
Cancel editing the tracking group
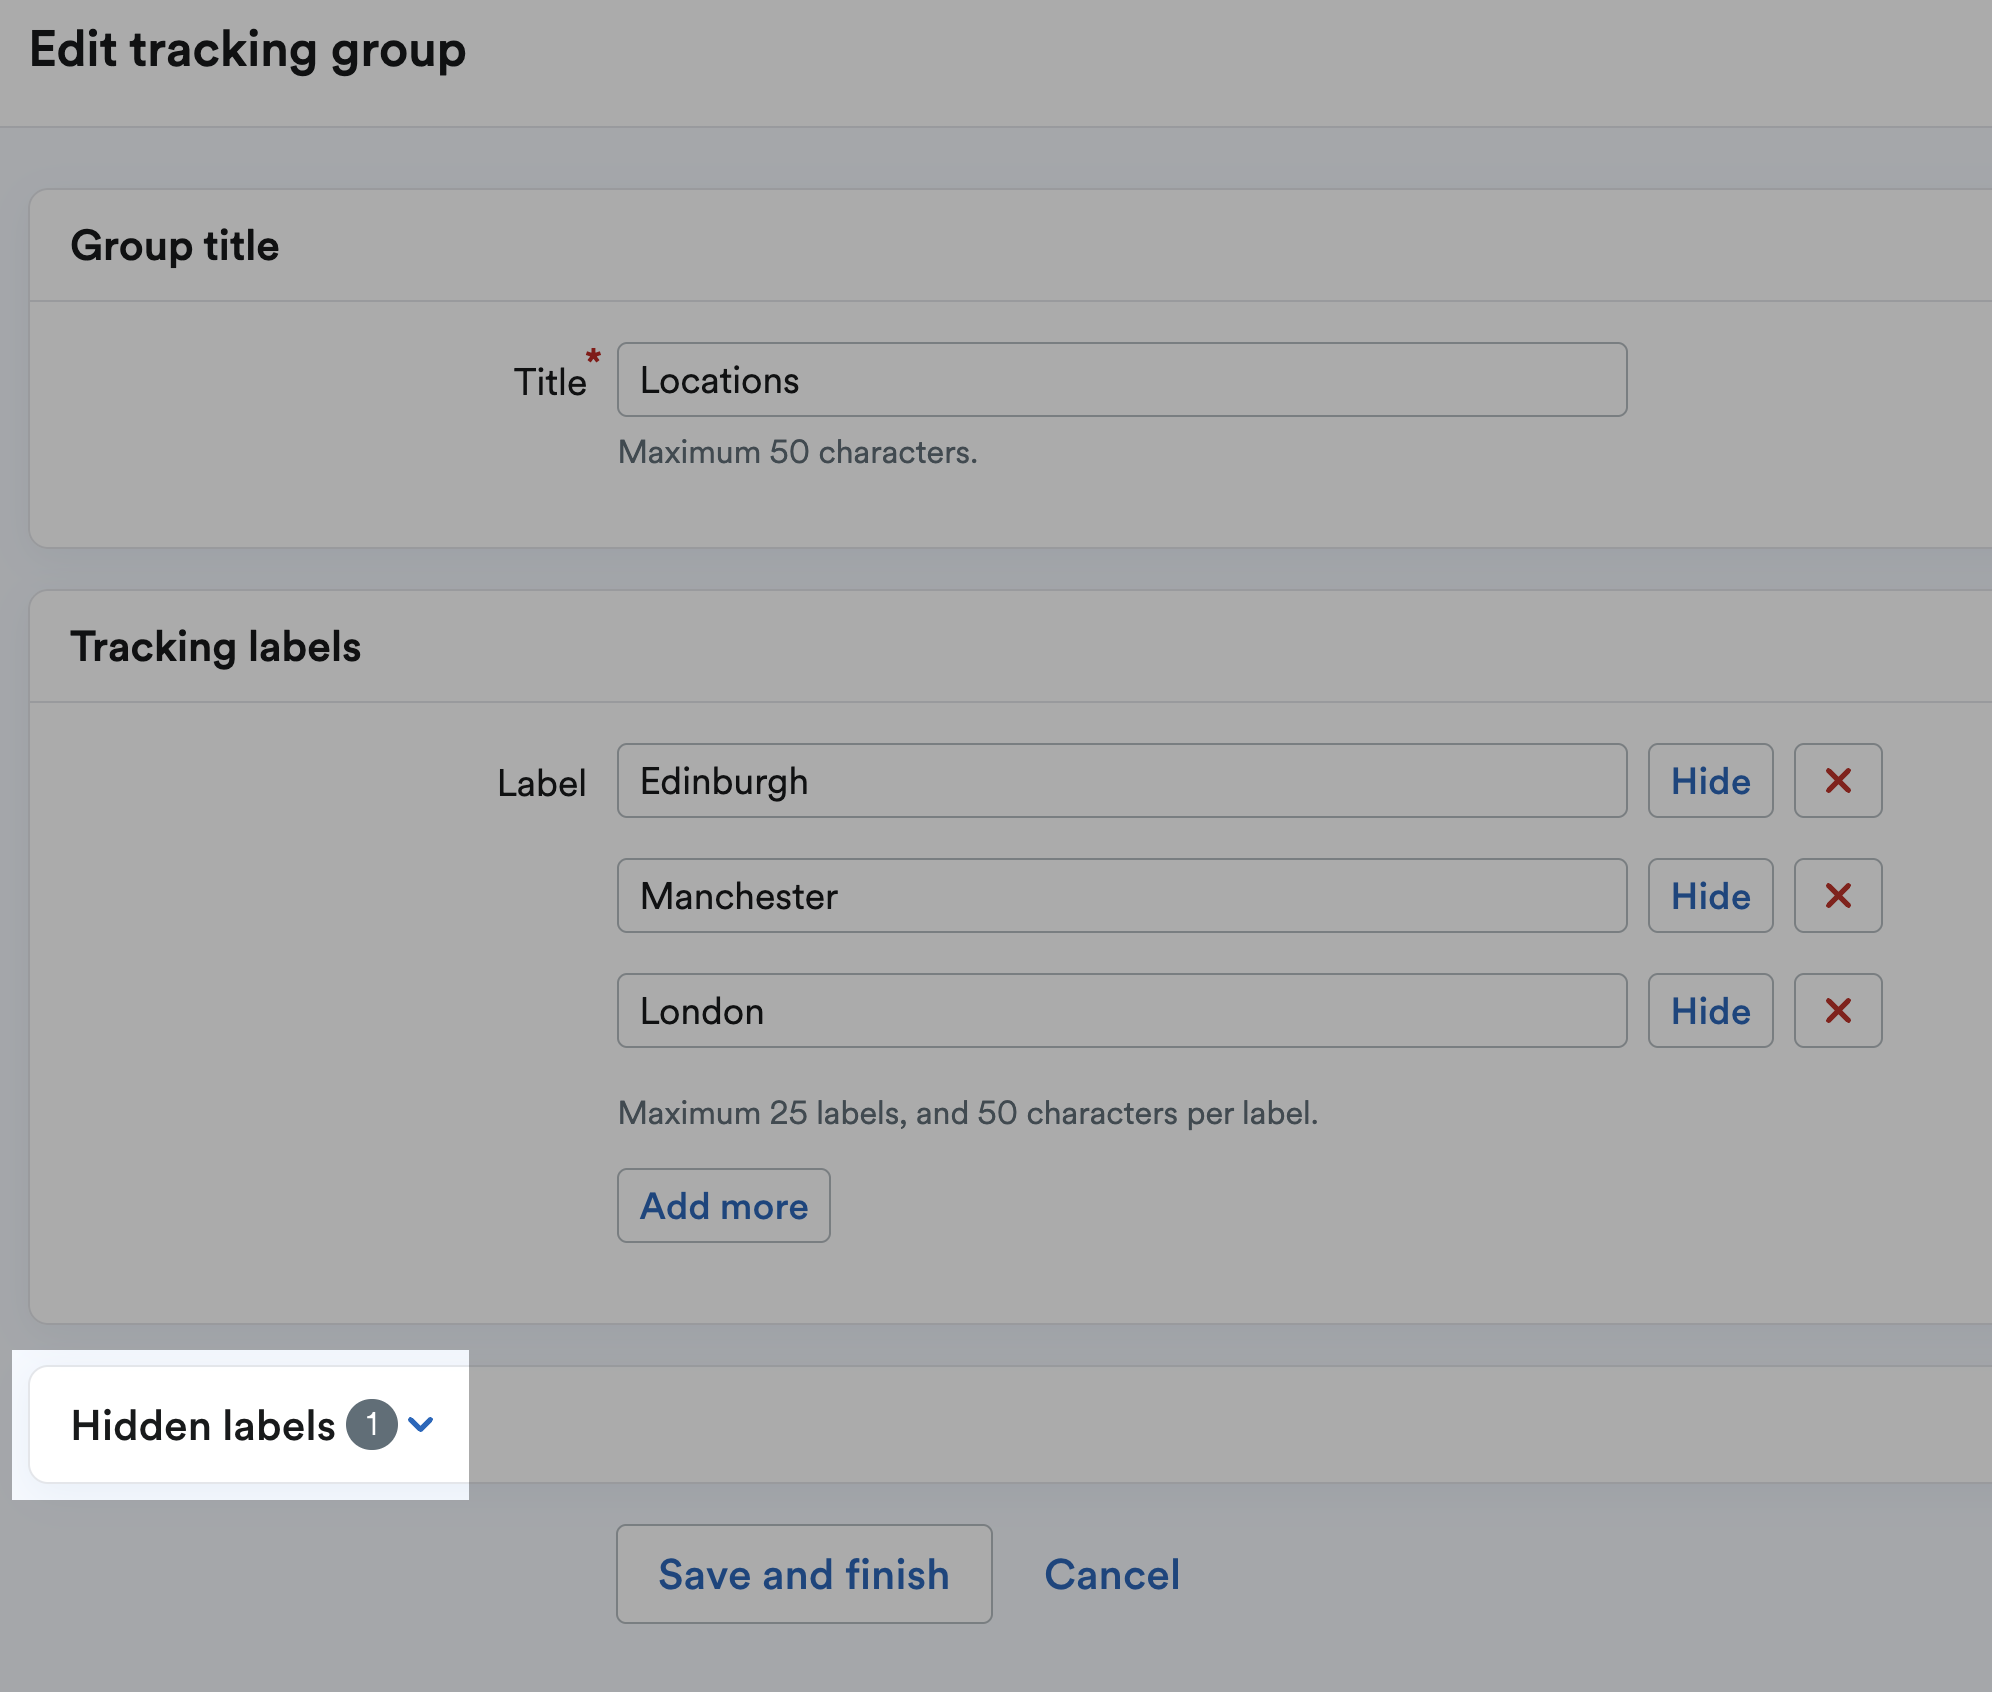tap(1112, 1574)
